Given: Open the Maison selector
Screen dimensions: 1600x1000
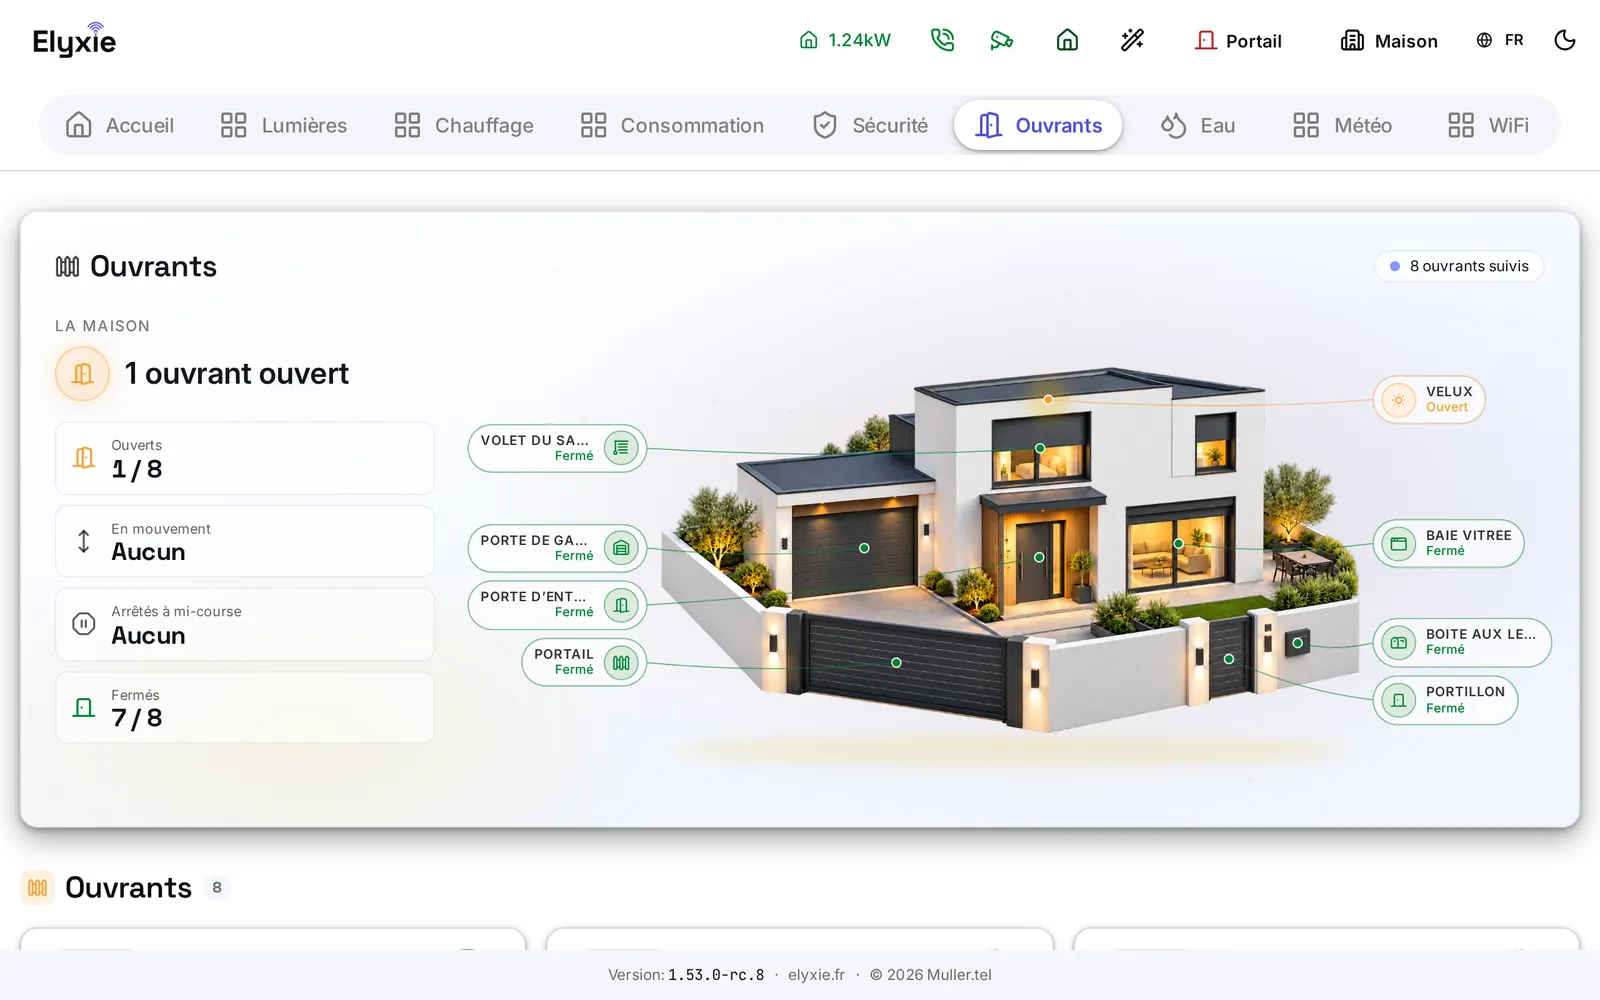Looking at the screenshot, I should [x=1389, y=40].
